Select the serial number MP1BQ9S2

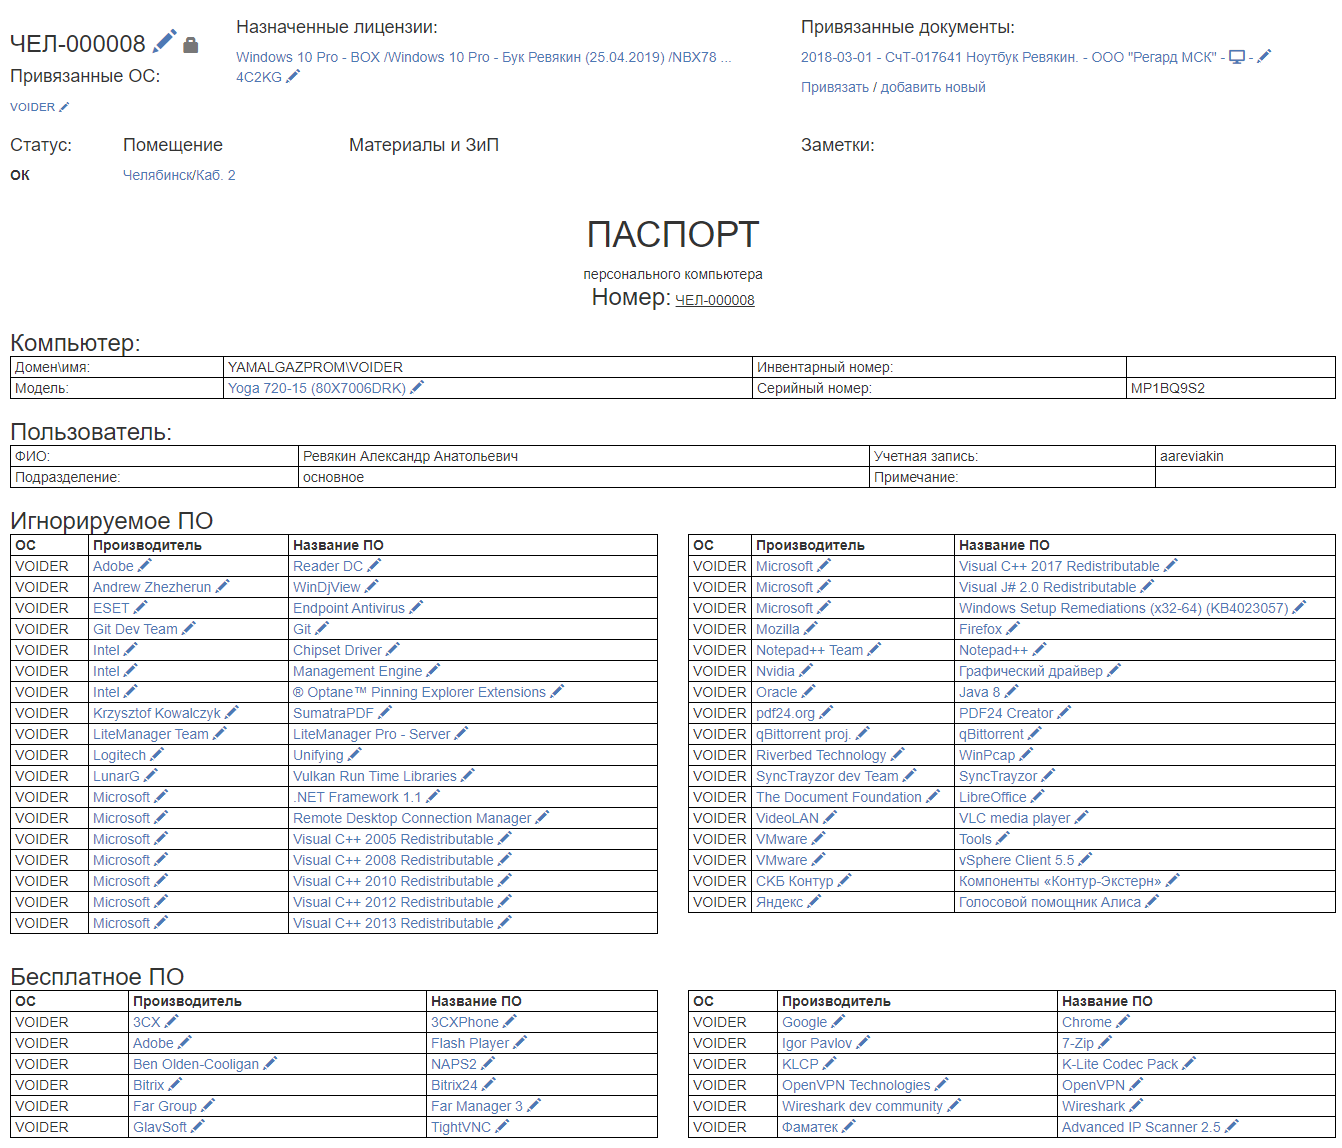point(1167,388)
